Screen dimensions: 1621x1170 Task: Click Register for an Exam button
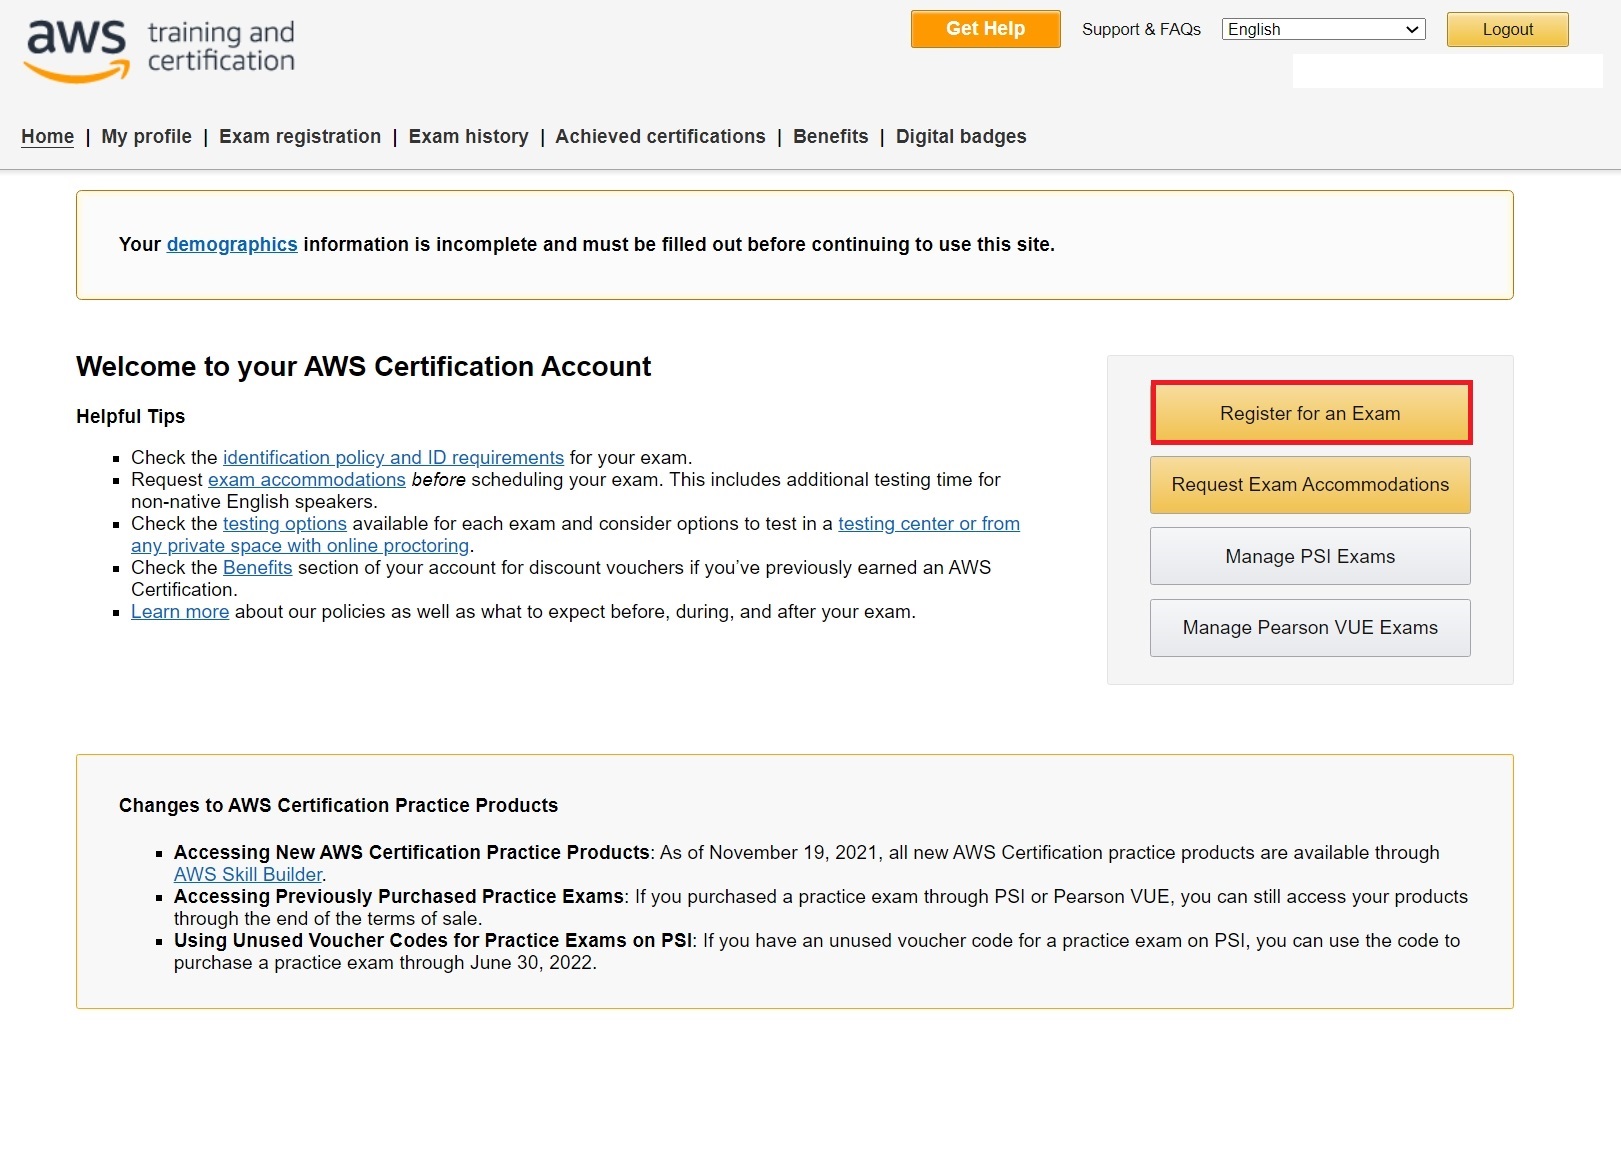pos(1310,413)
